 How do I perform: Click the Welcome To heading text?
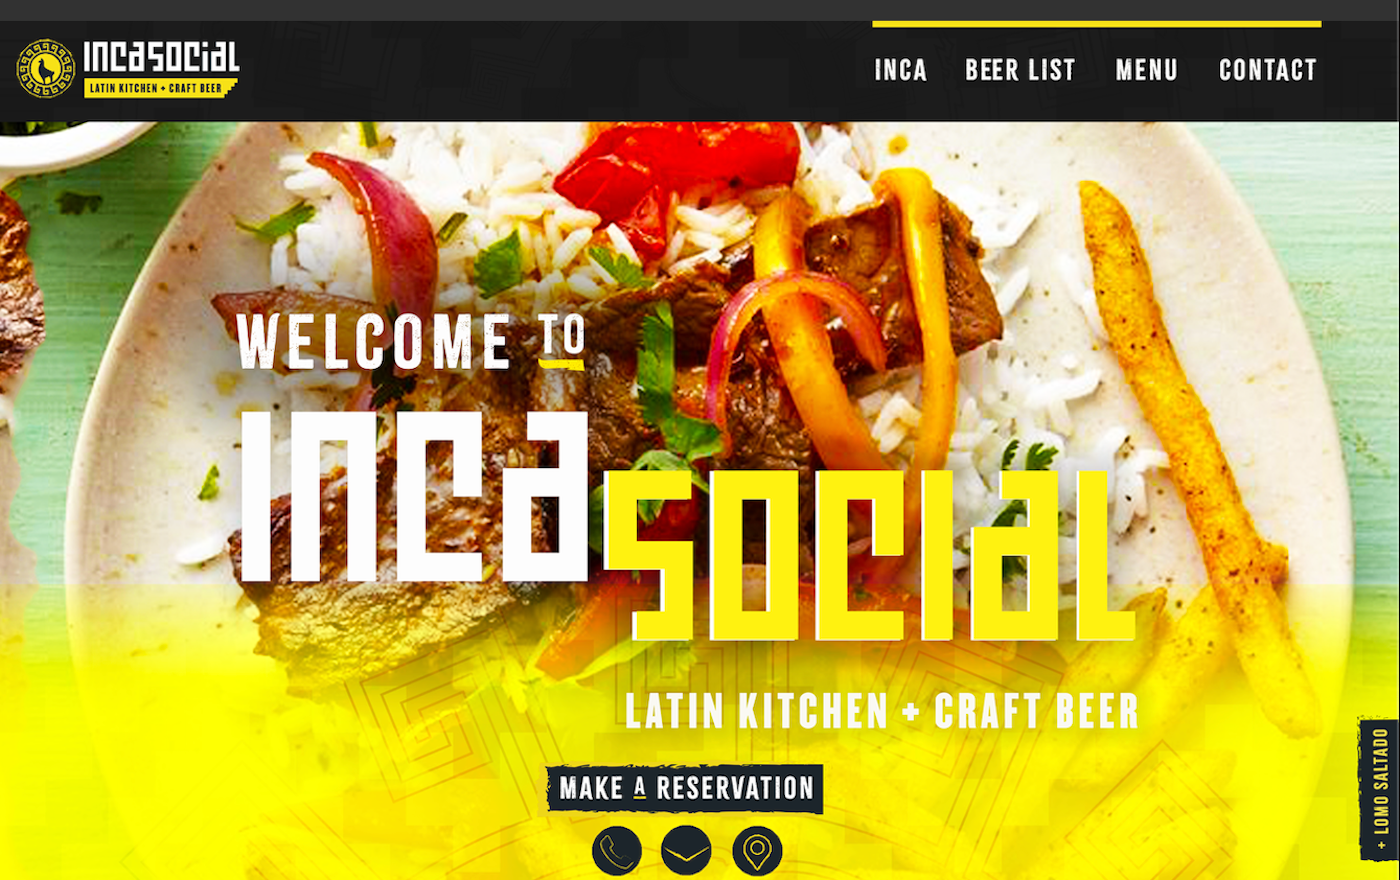[411, 342]
